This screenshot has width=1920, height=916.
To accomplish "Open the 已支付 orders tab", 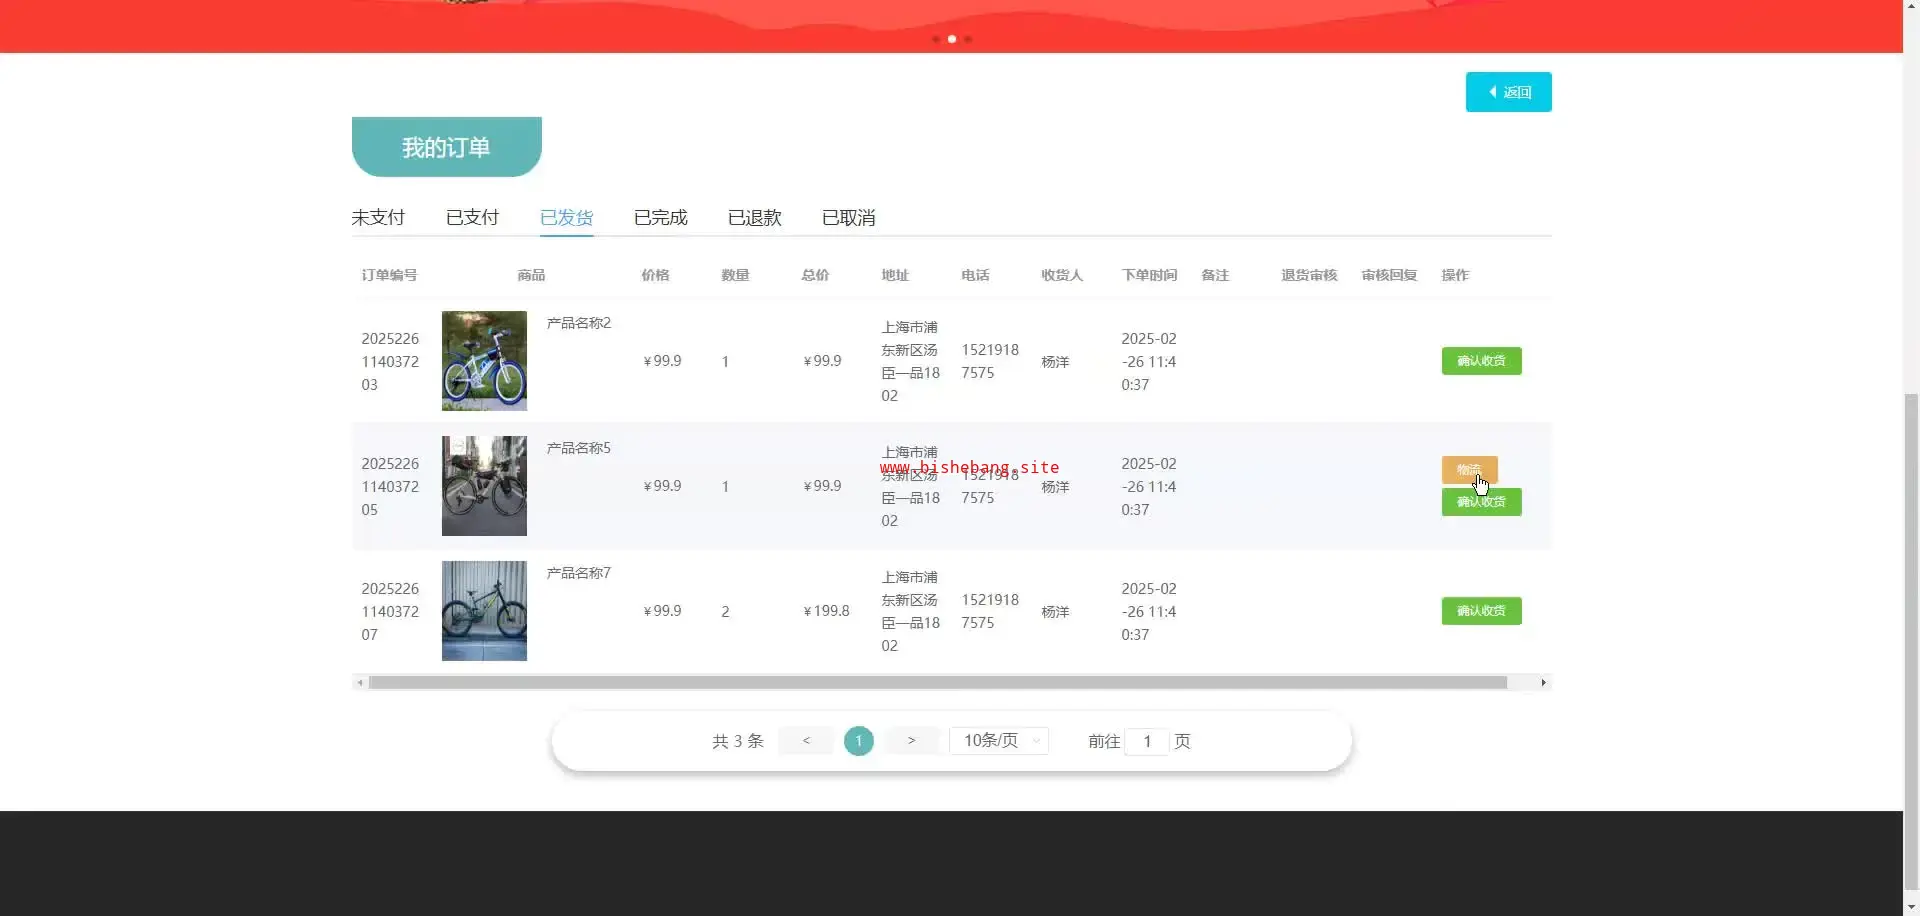I will click(472, 218).
